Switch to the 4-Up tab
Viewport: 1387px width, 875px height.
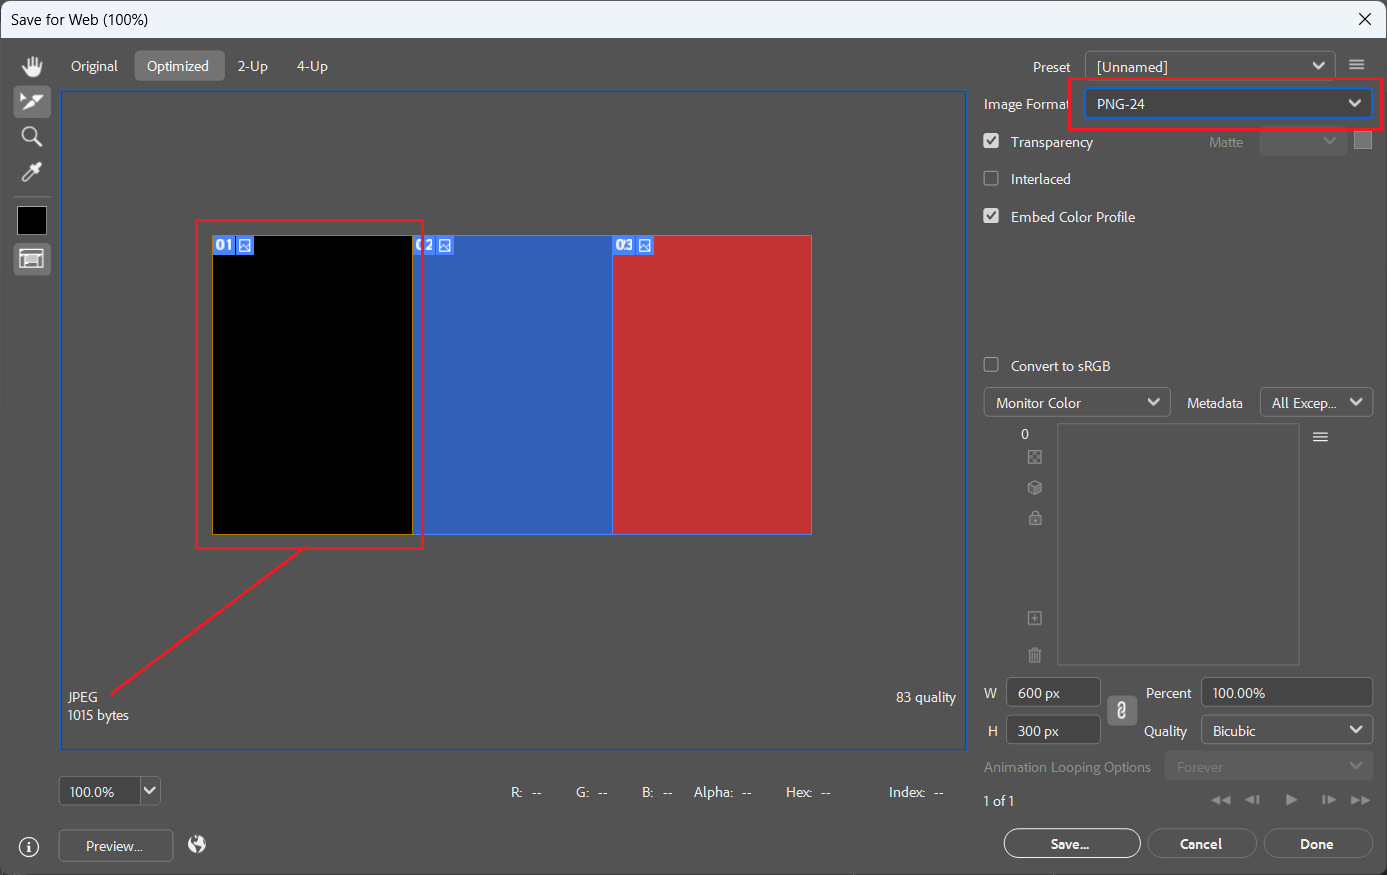[x=312, y=66]
